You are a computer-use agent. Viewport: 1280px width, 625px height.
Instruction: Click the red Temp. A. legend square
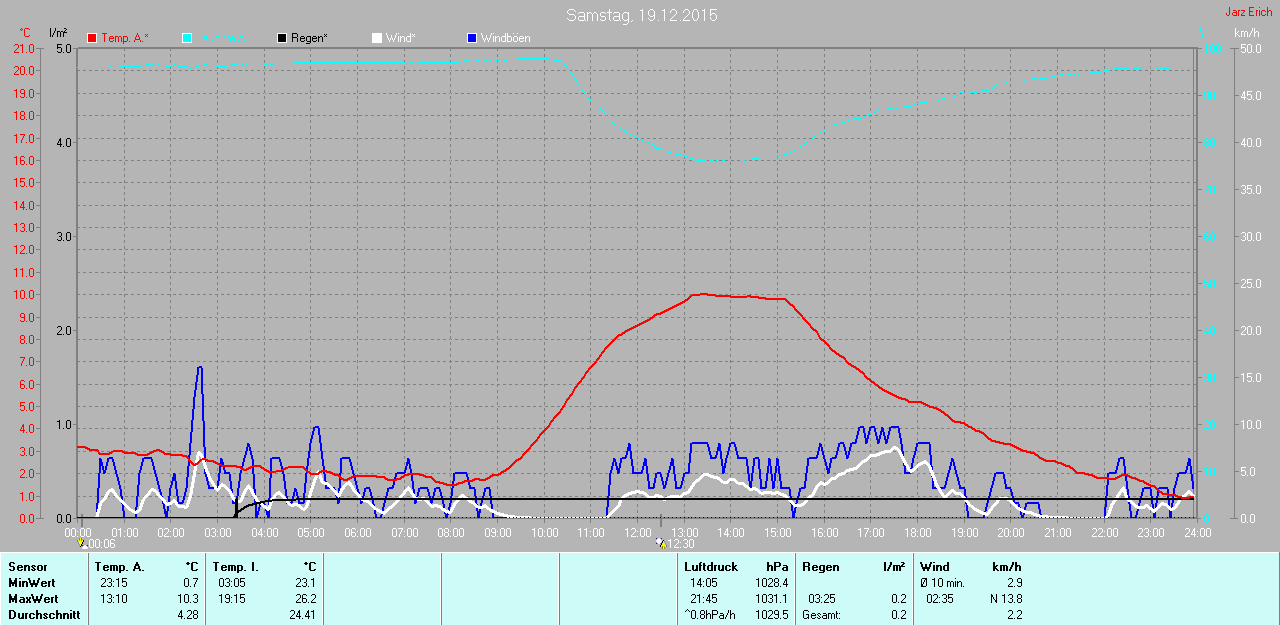pyautogui.click(x=93, y=38)
